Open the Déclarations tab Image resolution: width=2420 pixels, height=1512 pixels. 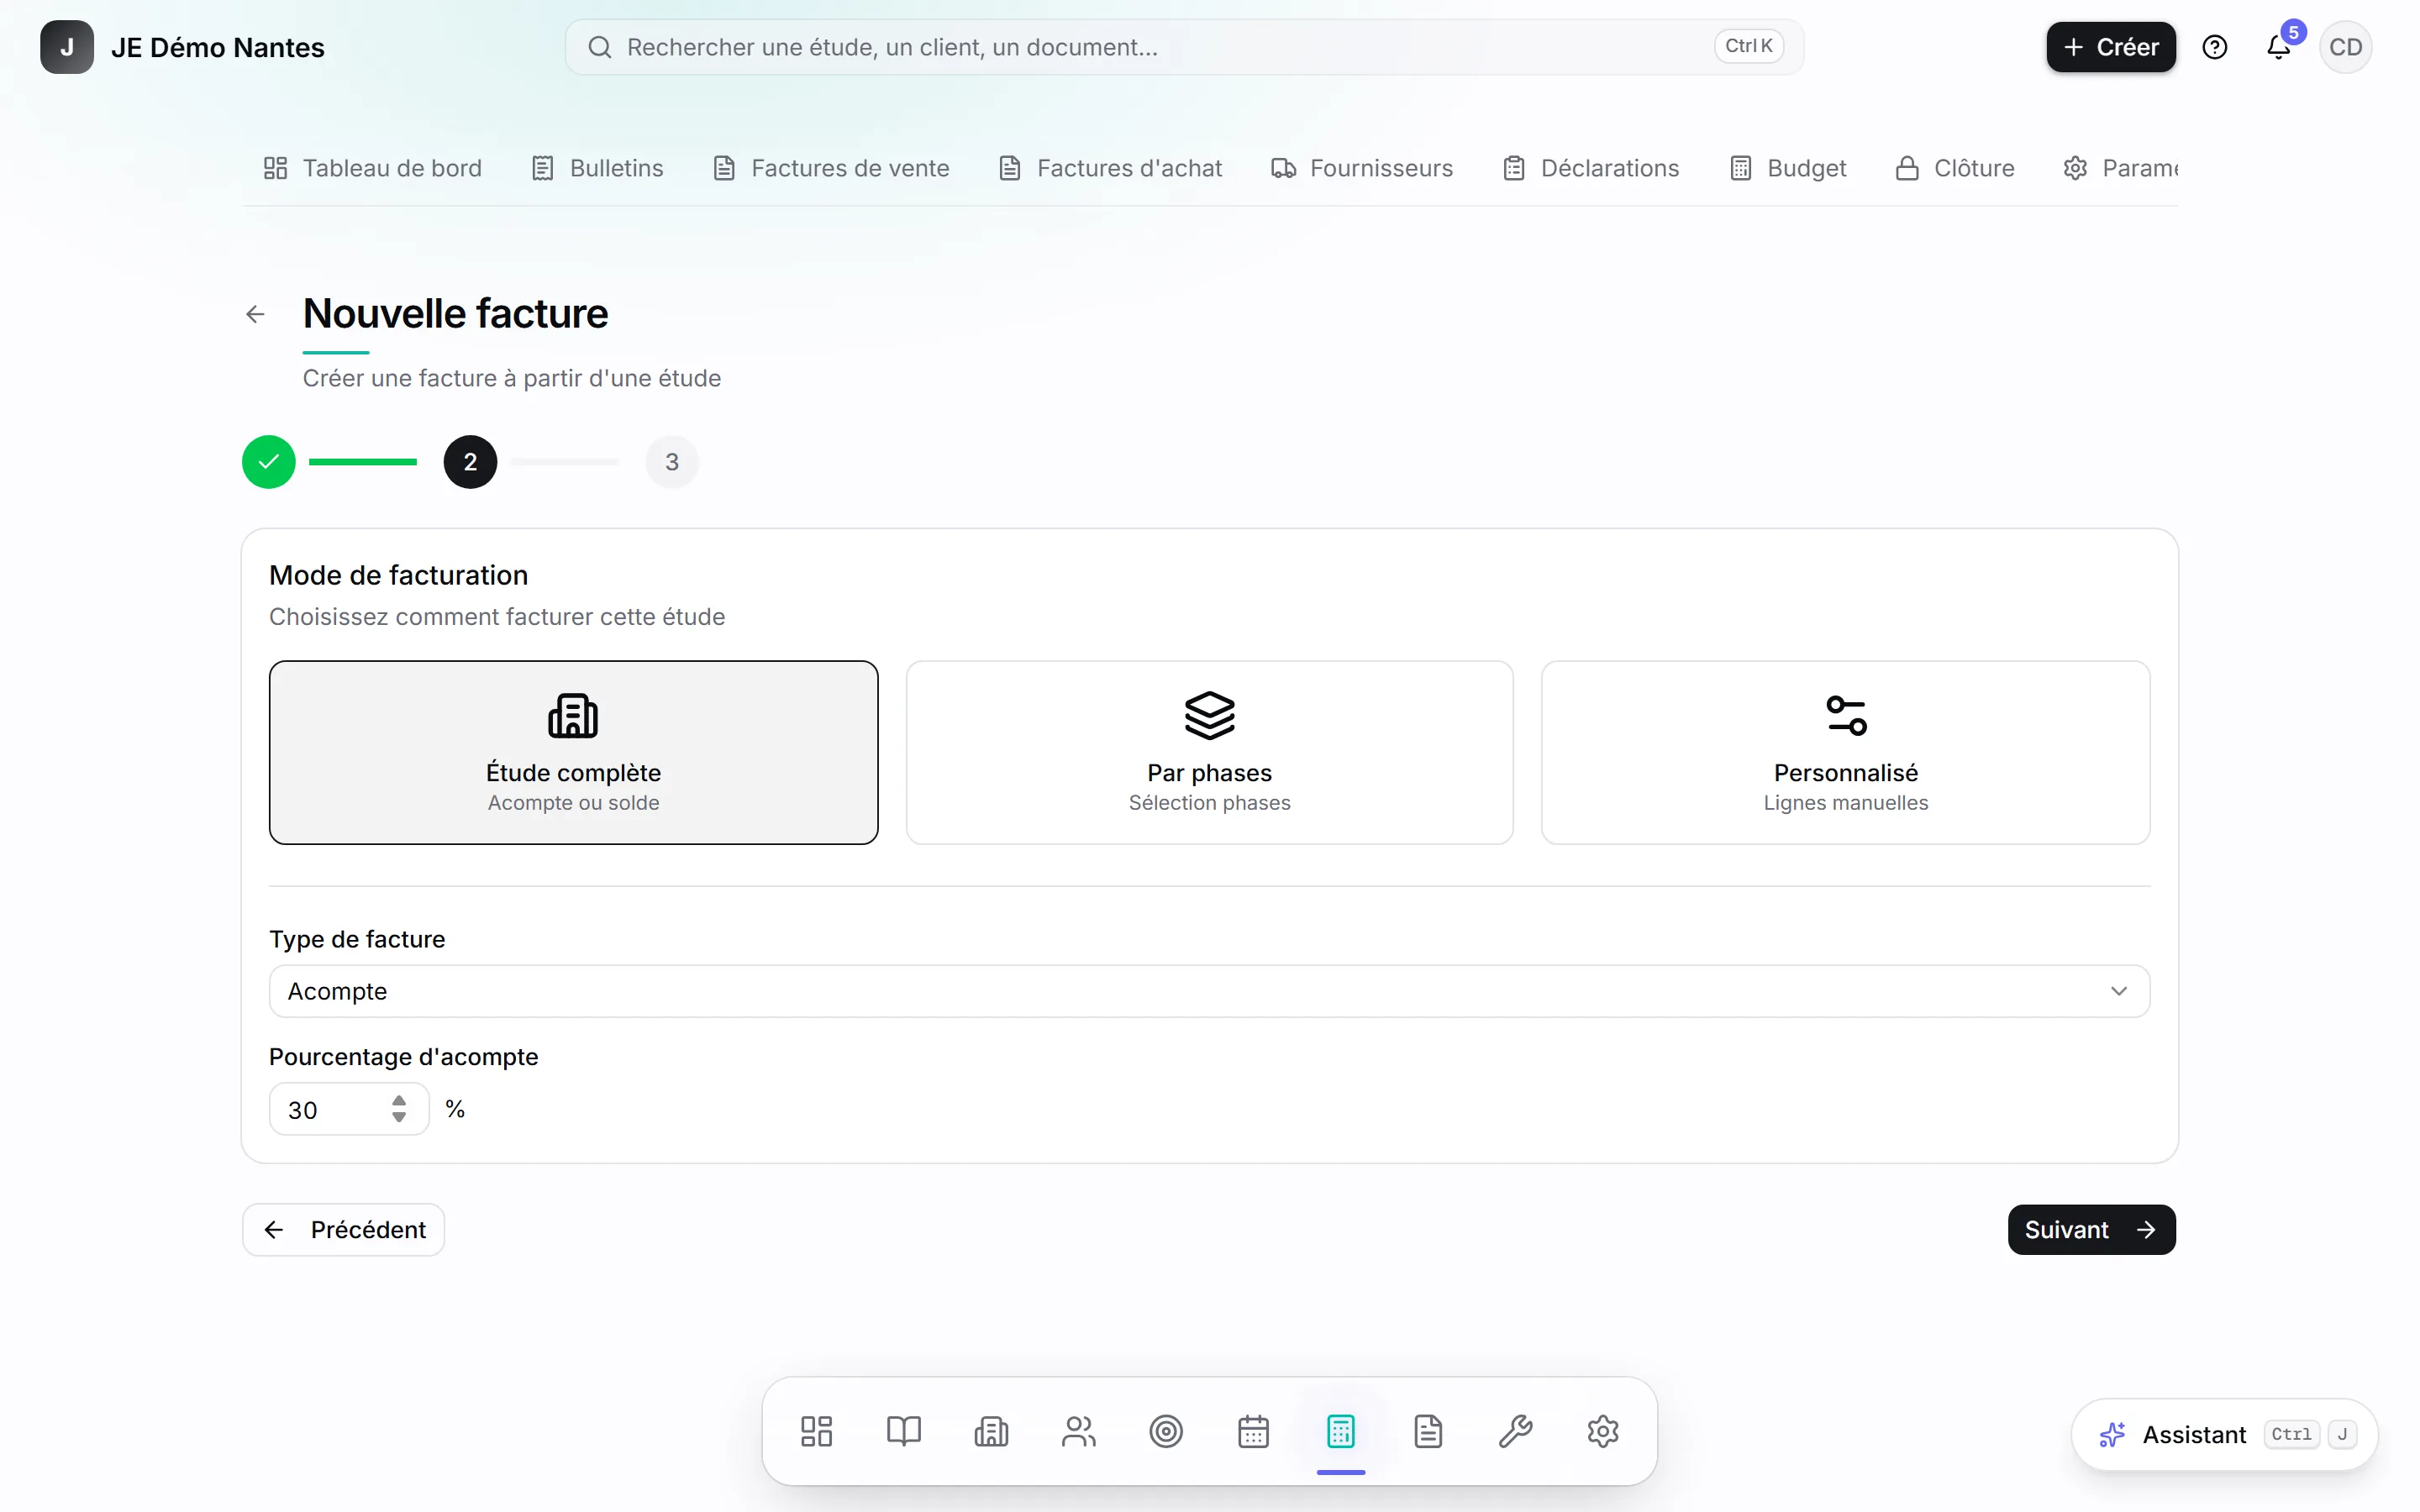click(x=1591, y=168)
